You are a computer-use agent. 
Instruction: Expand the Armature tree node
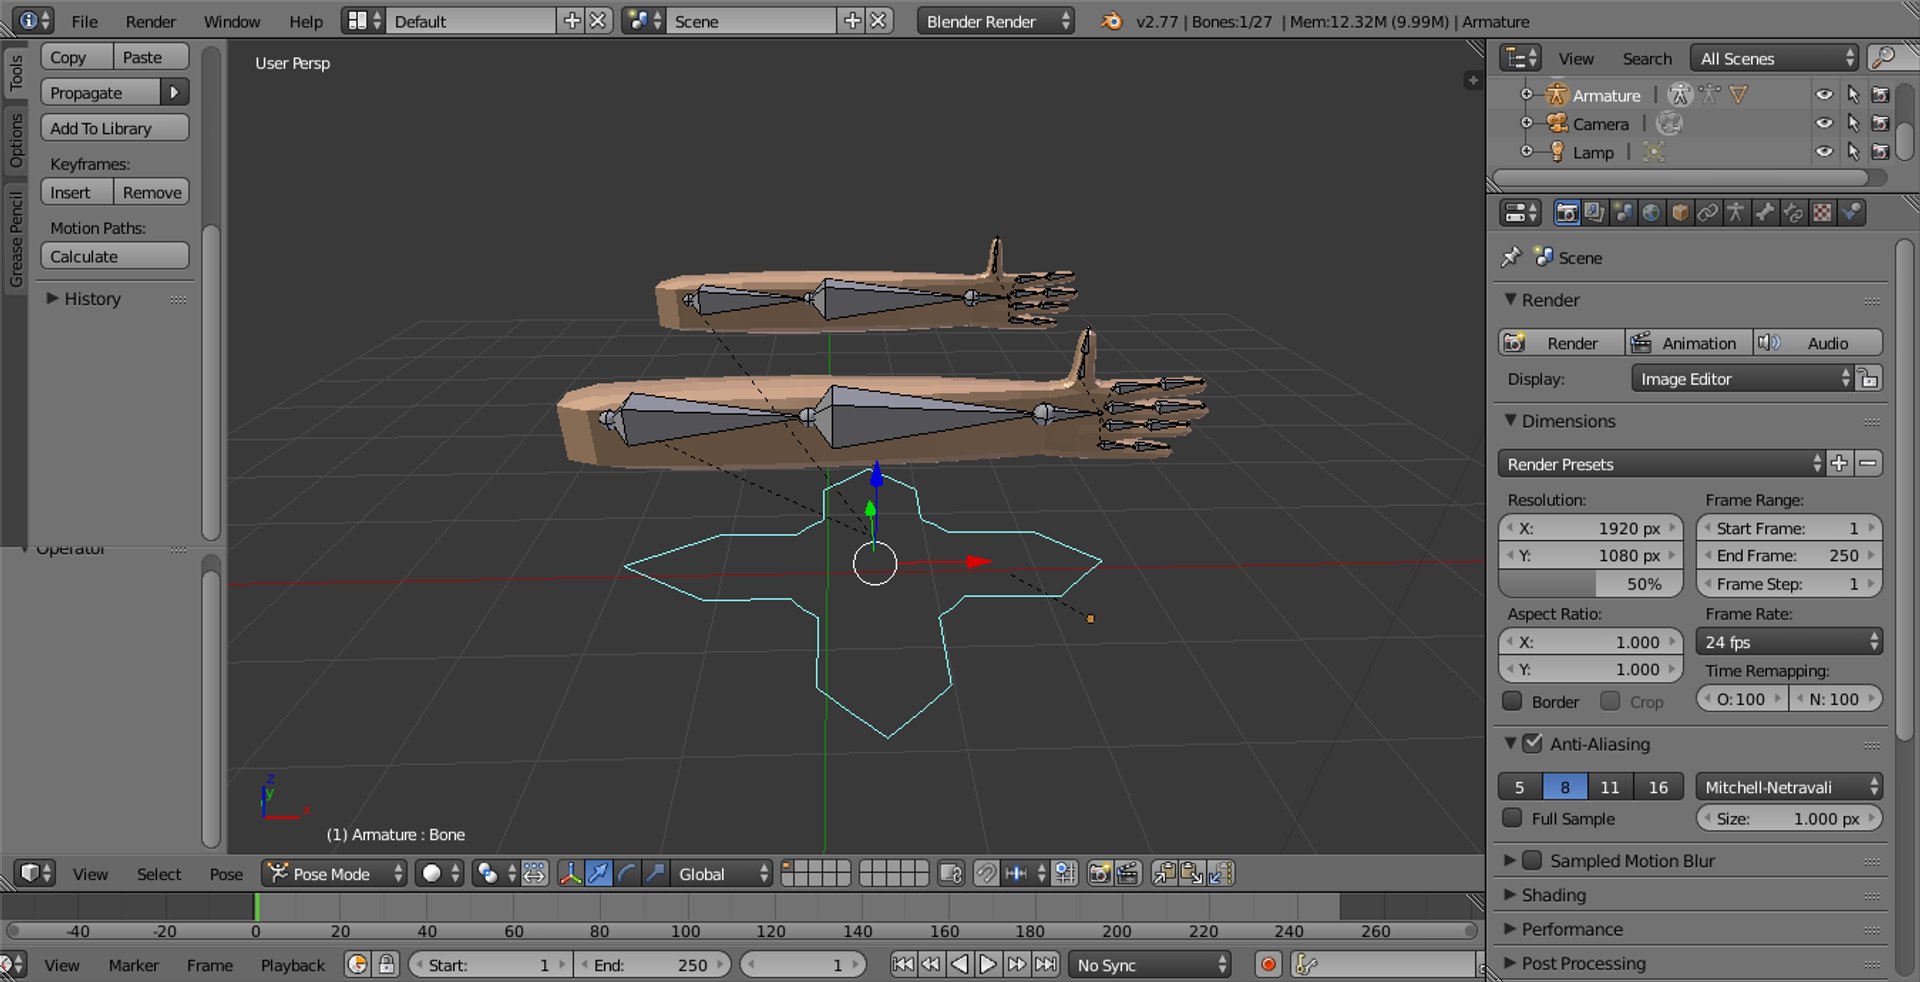[x=1526, y=95]
